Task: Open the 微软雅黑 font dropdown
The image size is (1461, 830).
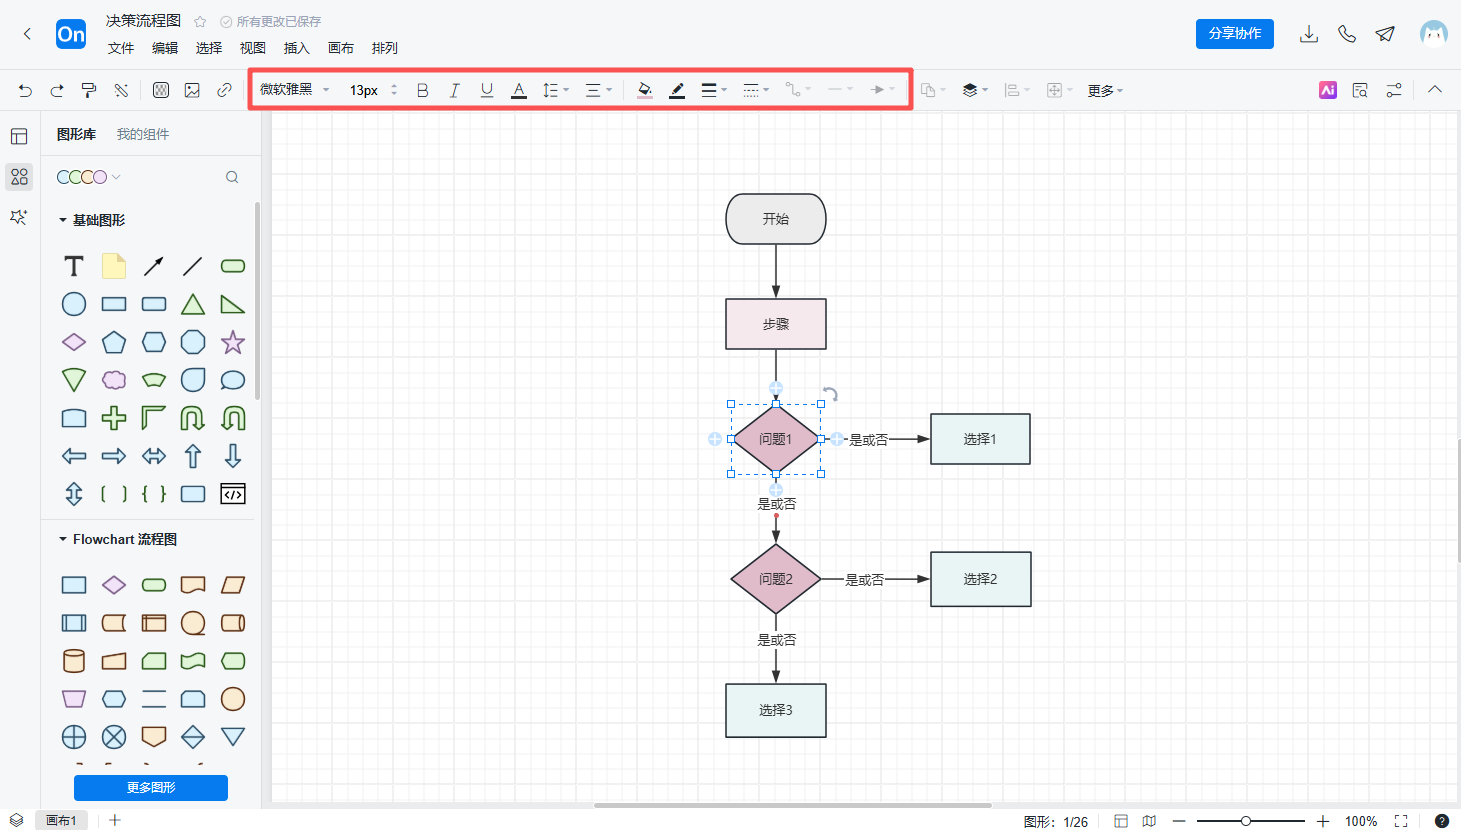Action: pos(294,90)
